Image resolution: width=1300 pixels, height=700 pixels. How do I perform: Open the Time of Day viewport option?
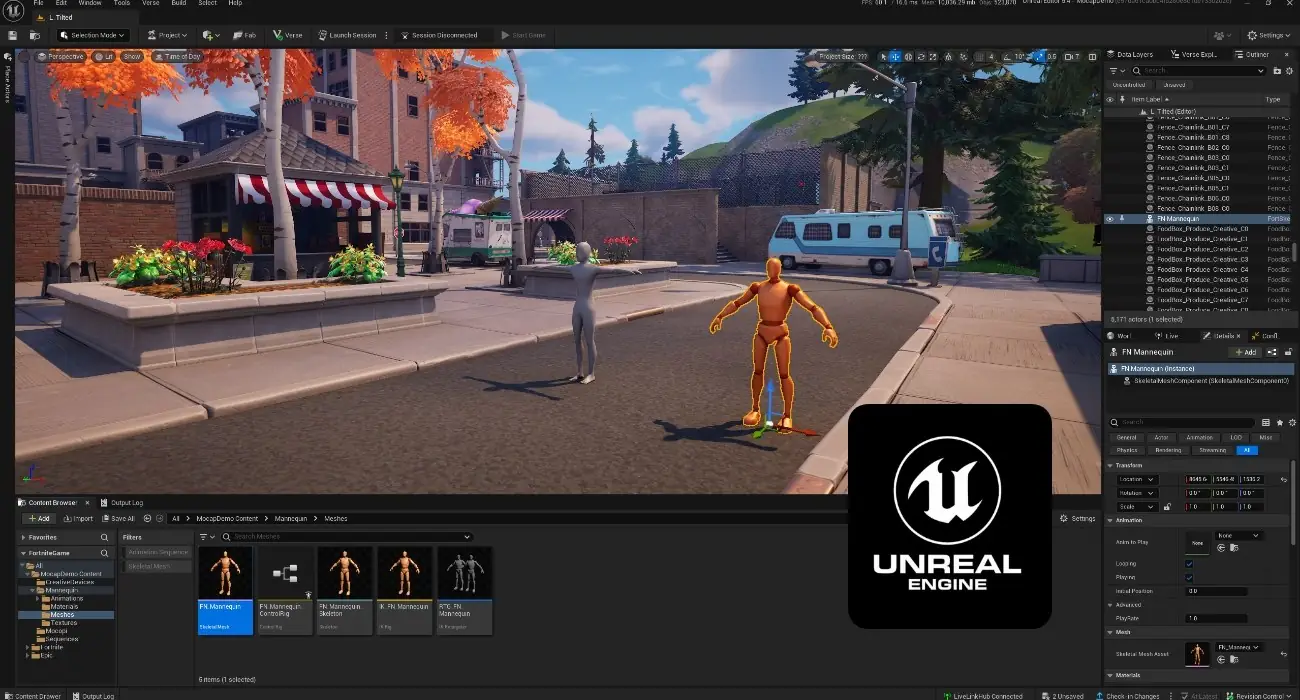(x=177, y=57)
